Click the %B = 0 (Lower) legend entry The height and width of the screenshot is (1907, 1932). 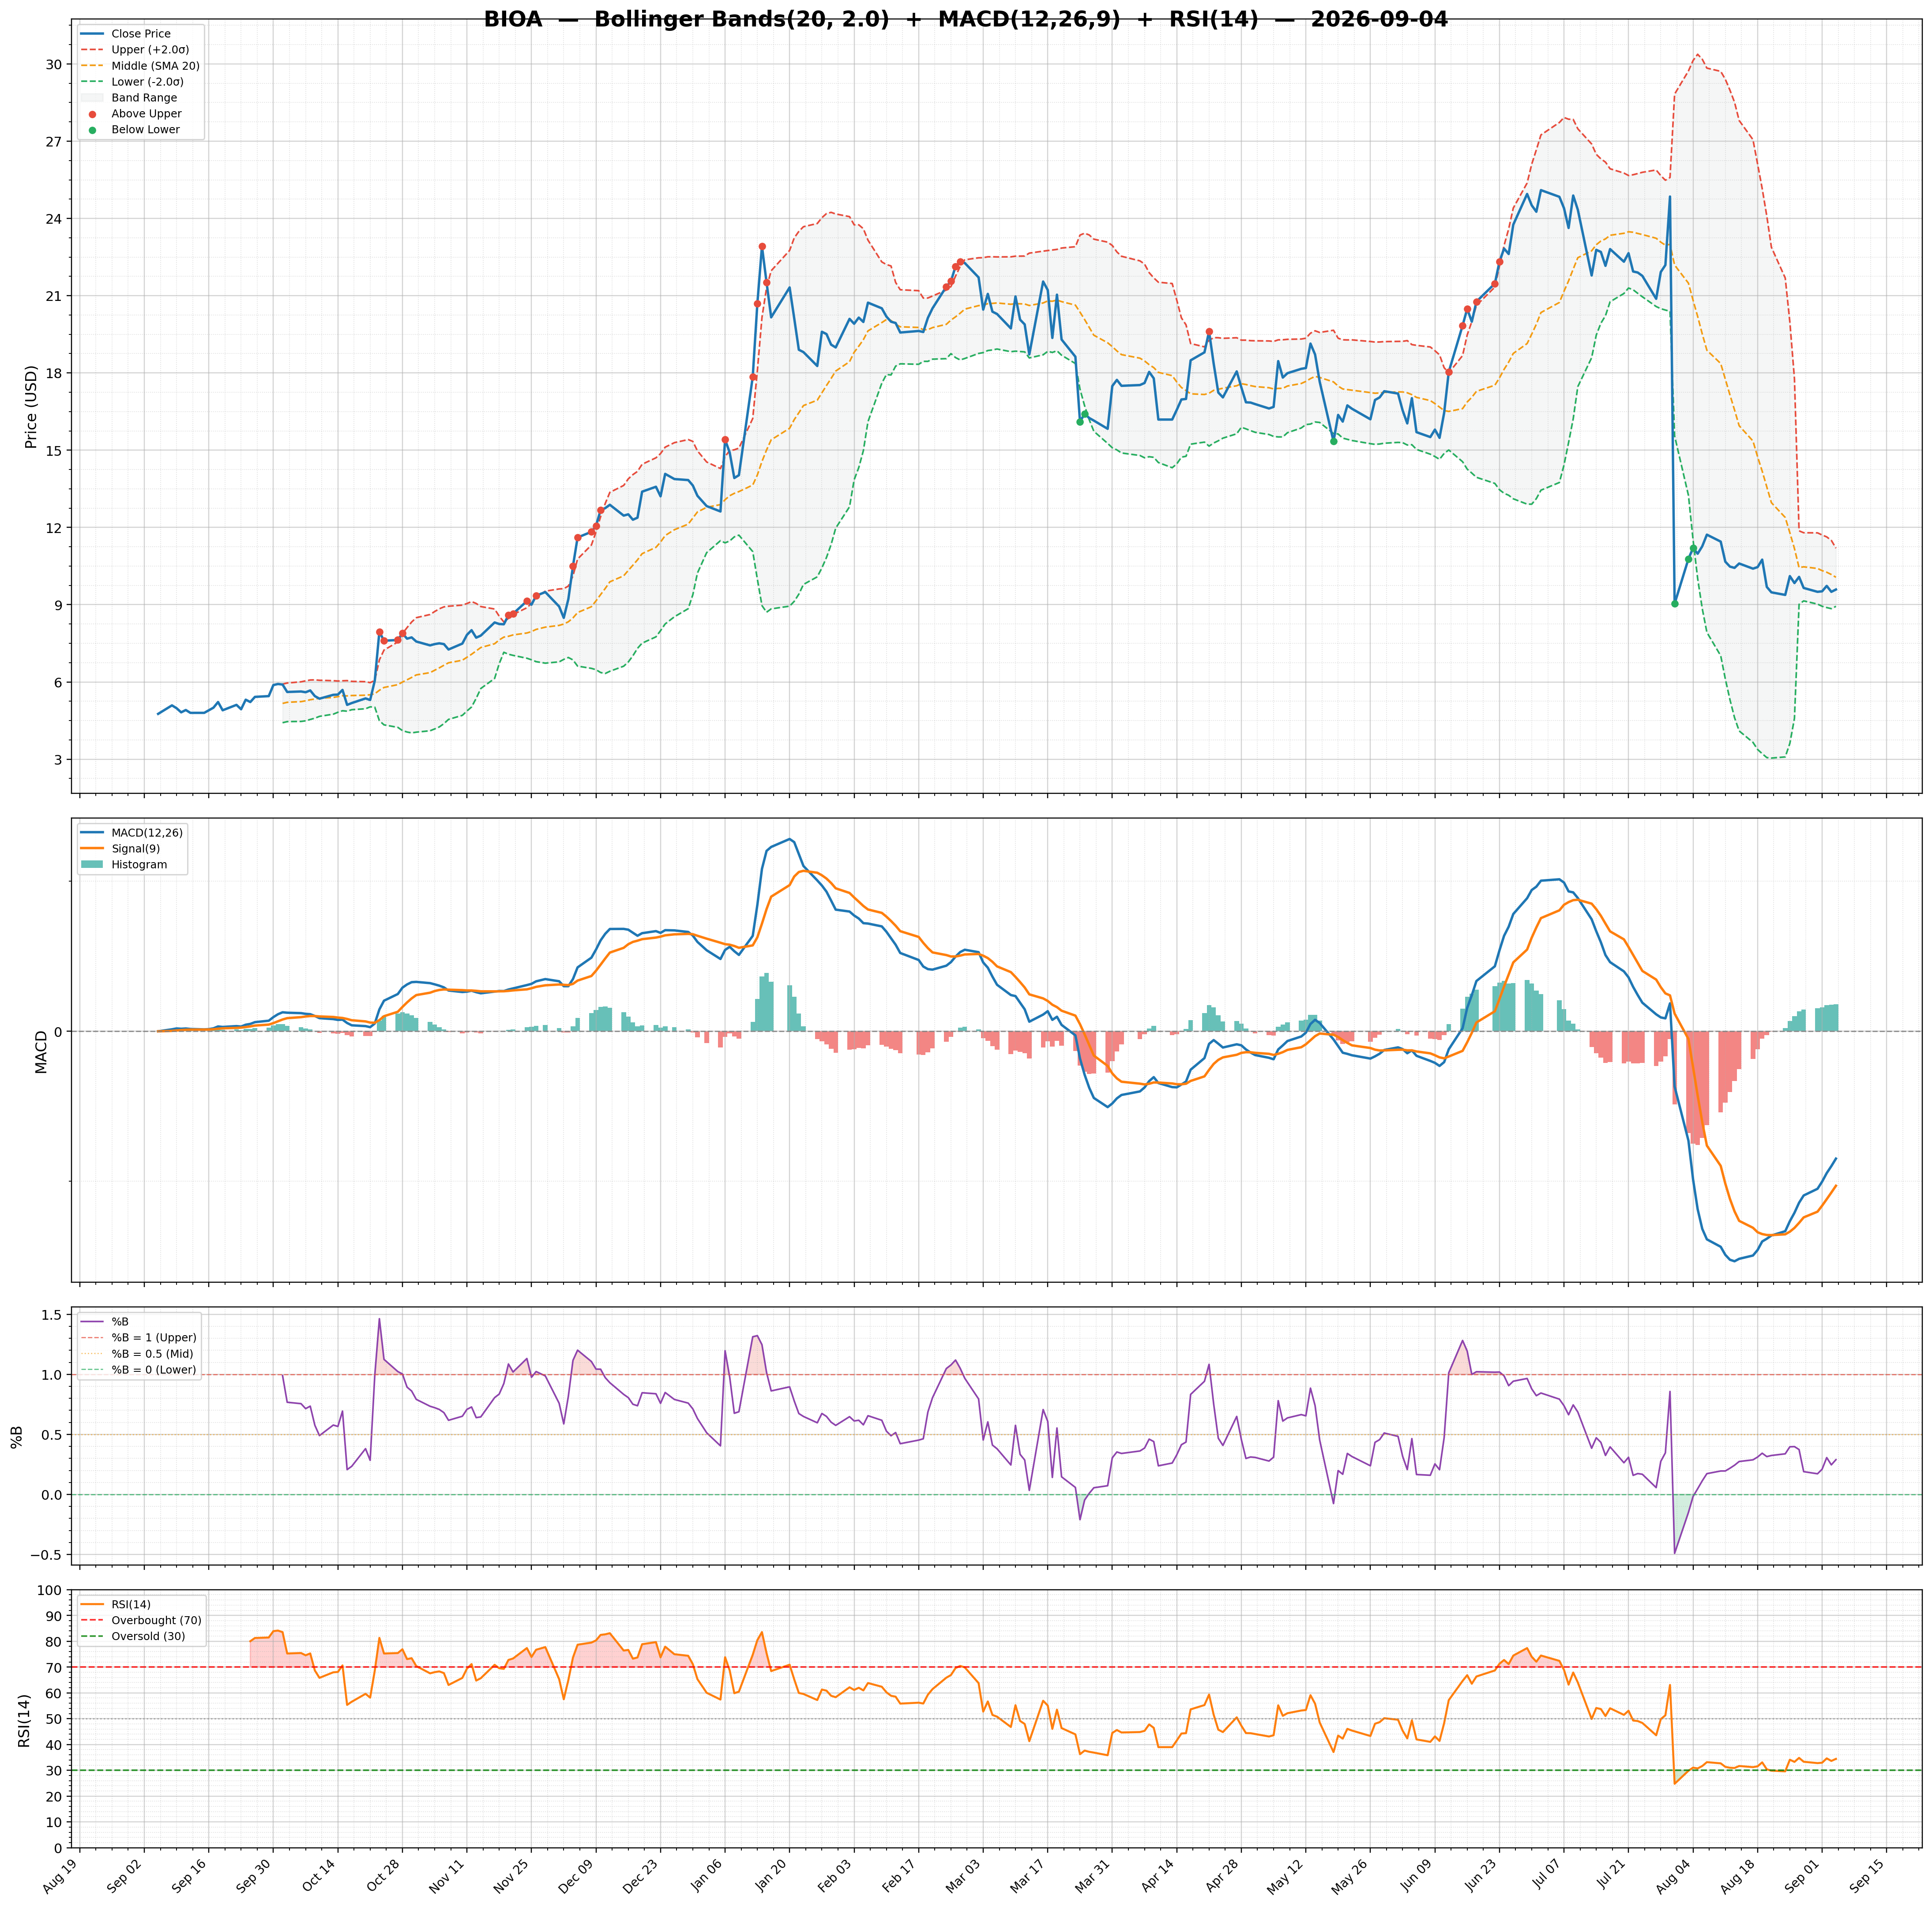139,1370
